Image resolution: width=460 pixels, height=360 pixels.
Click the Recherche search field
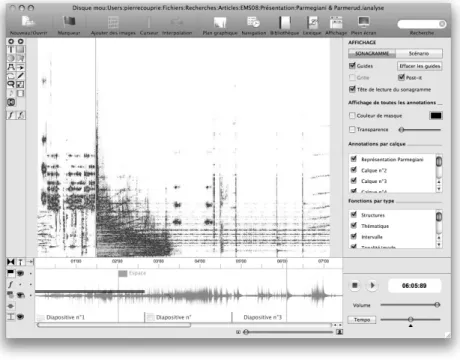tap(422, 24)
